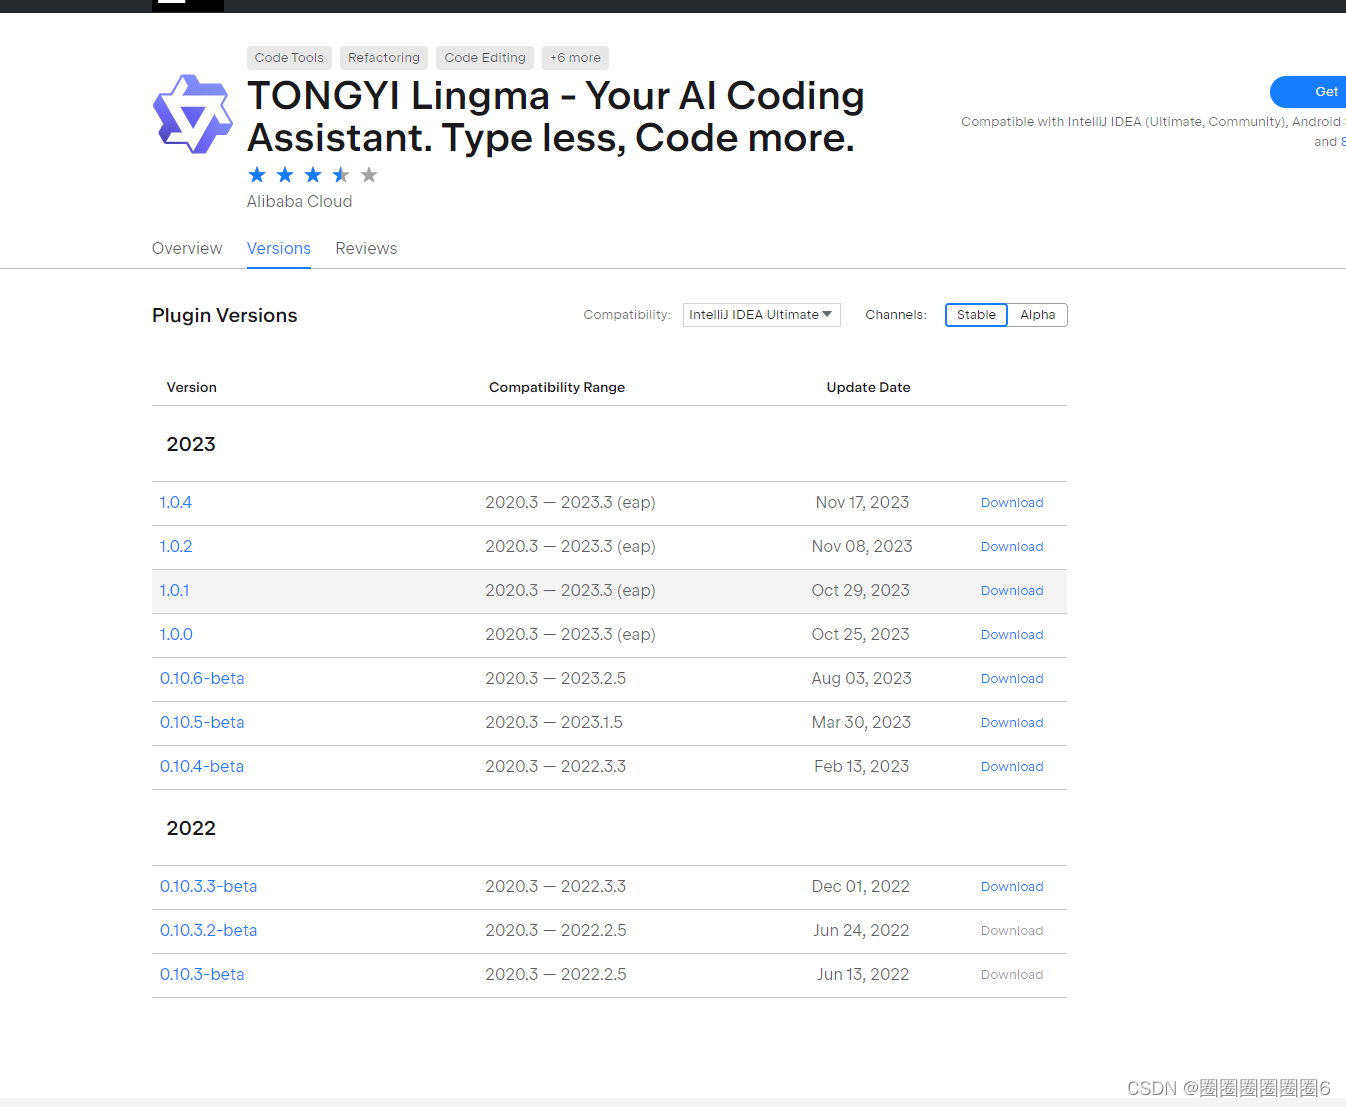1346x1107 pixels.
Task: Click the Jun 13, 2022 update date
Action: (x=863, y=975)
